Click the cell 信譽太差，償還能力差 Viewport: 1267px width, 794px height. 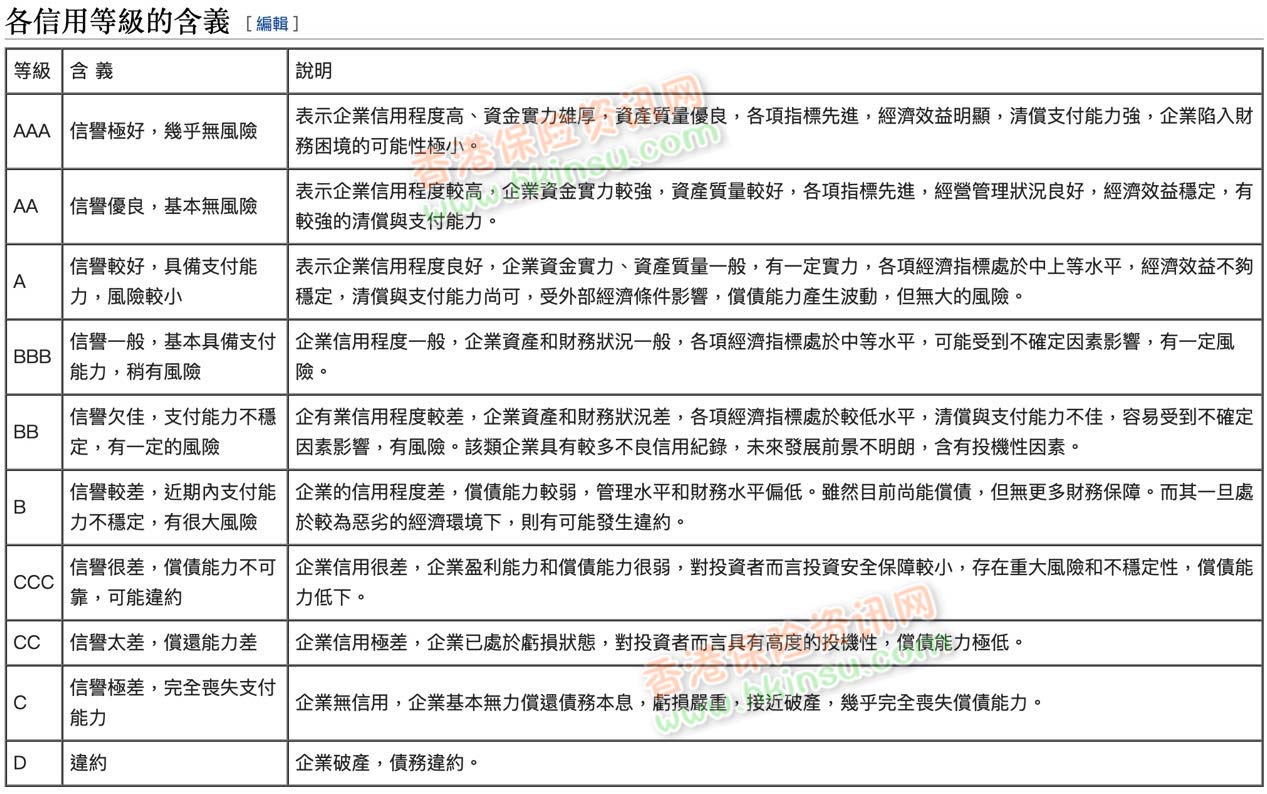tap(175, 642)
